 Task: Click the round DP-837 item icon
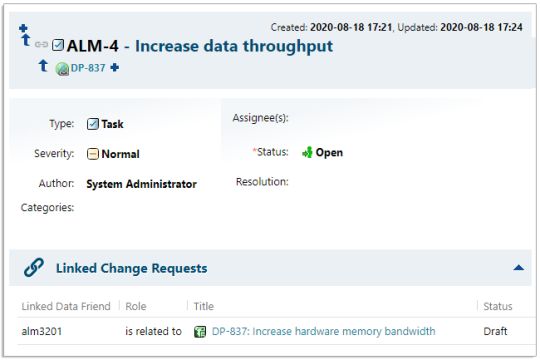coord(62,69)
